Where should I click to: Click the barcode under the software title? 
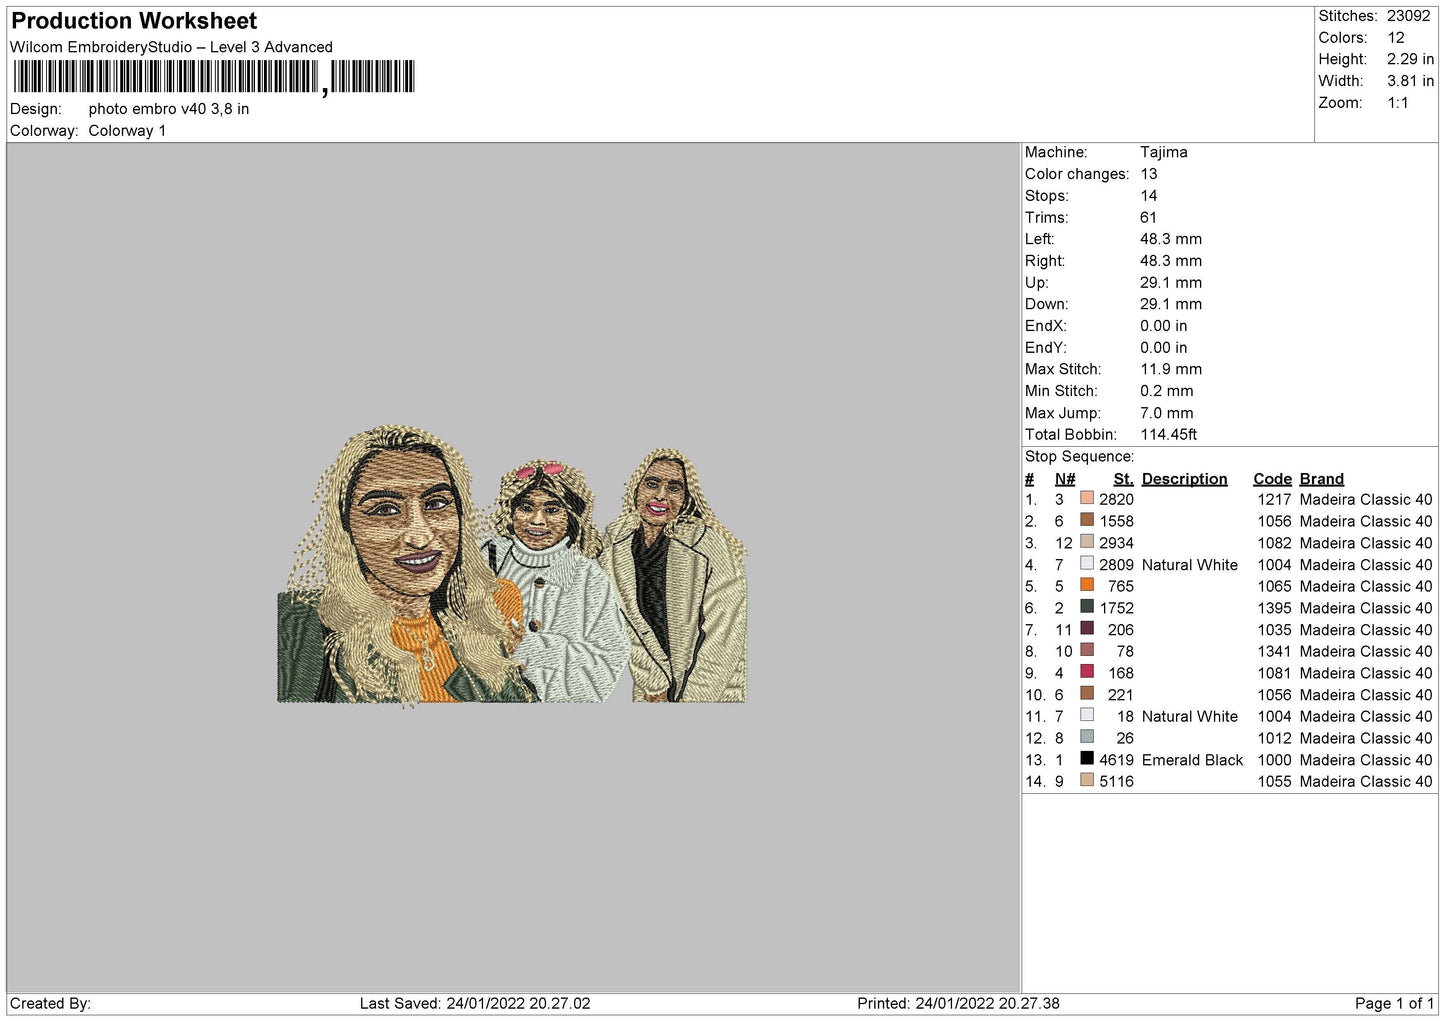[213, 77]
